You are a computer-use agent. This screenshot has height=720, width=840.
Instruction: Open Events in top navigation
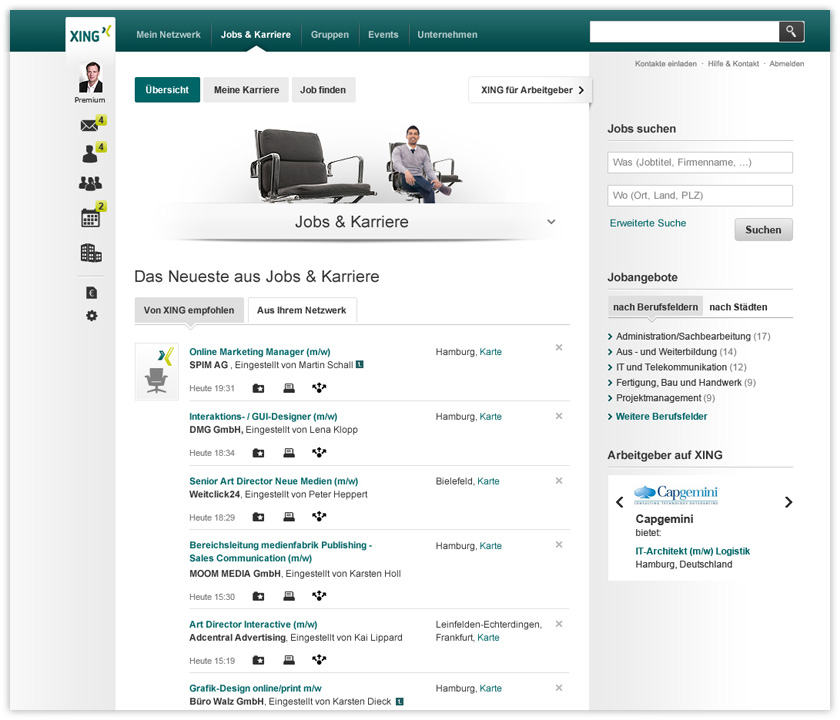pyautogui.click(x=383, y=34)
